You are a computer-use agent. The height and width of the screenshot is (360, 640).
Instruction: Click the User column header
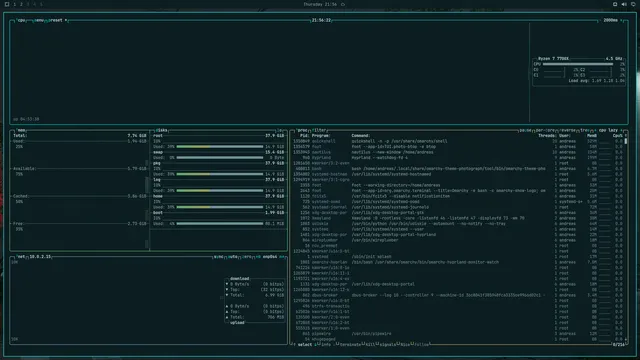click(x=564, y=136)
